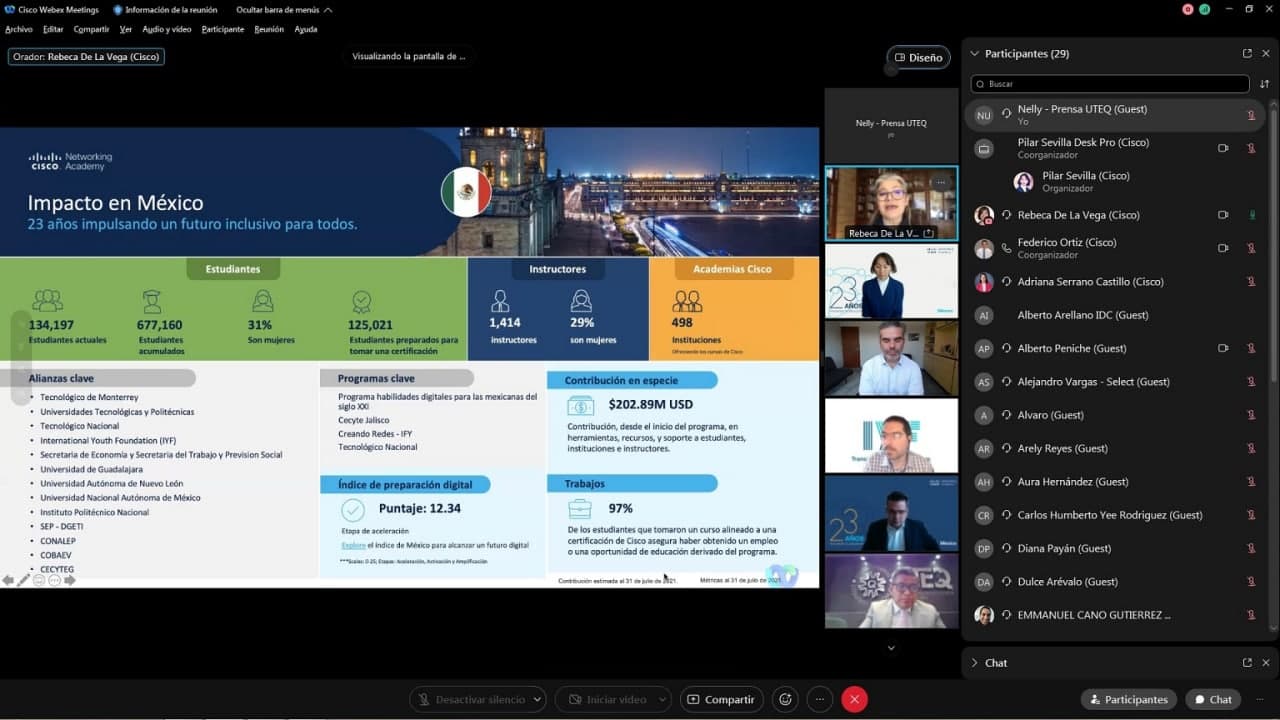The width and height of the screenshot is (1280, 720).
Task: Click the Explore link in the shared slide
Action: click(353, 545)
